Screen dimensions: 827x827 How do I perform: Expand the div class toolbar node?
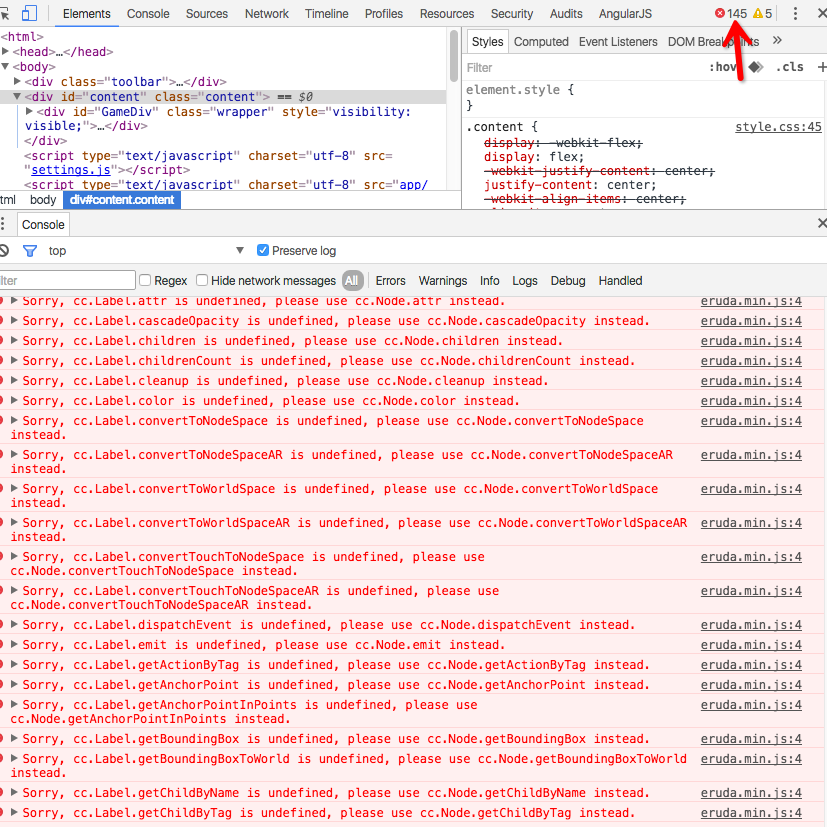[x=17, y=81]
